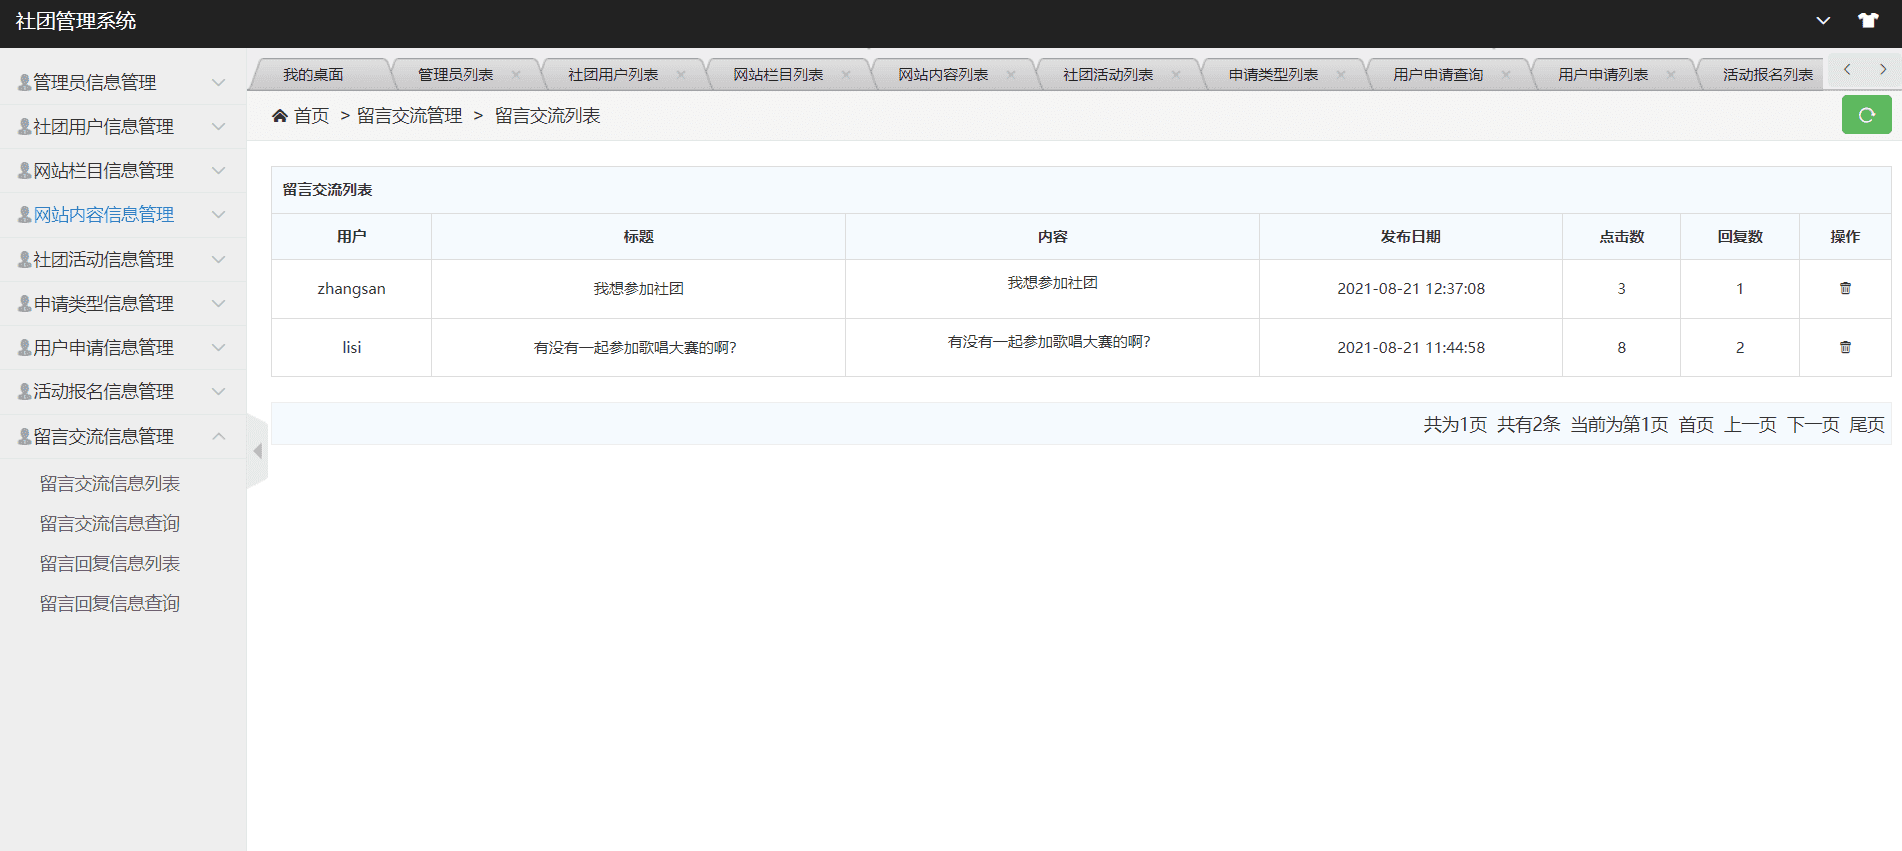Close the 网站内容列表 tab
This screenshot has height=851, width=1902.
click(1011, 75)
